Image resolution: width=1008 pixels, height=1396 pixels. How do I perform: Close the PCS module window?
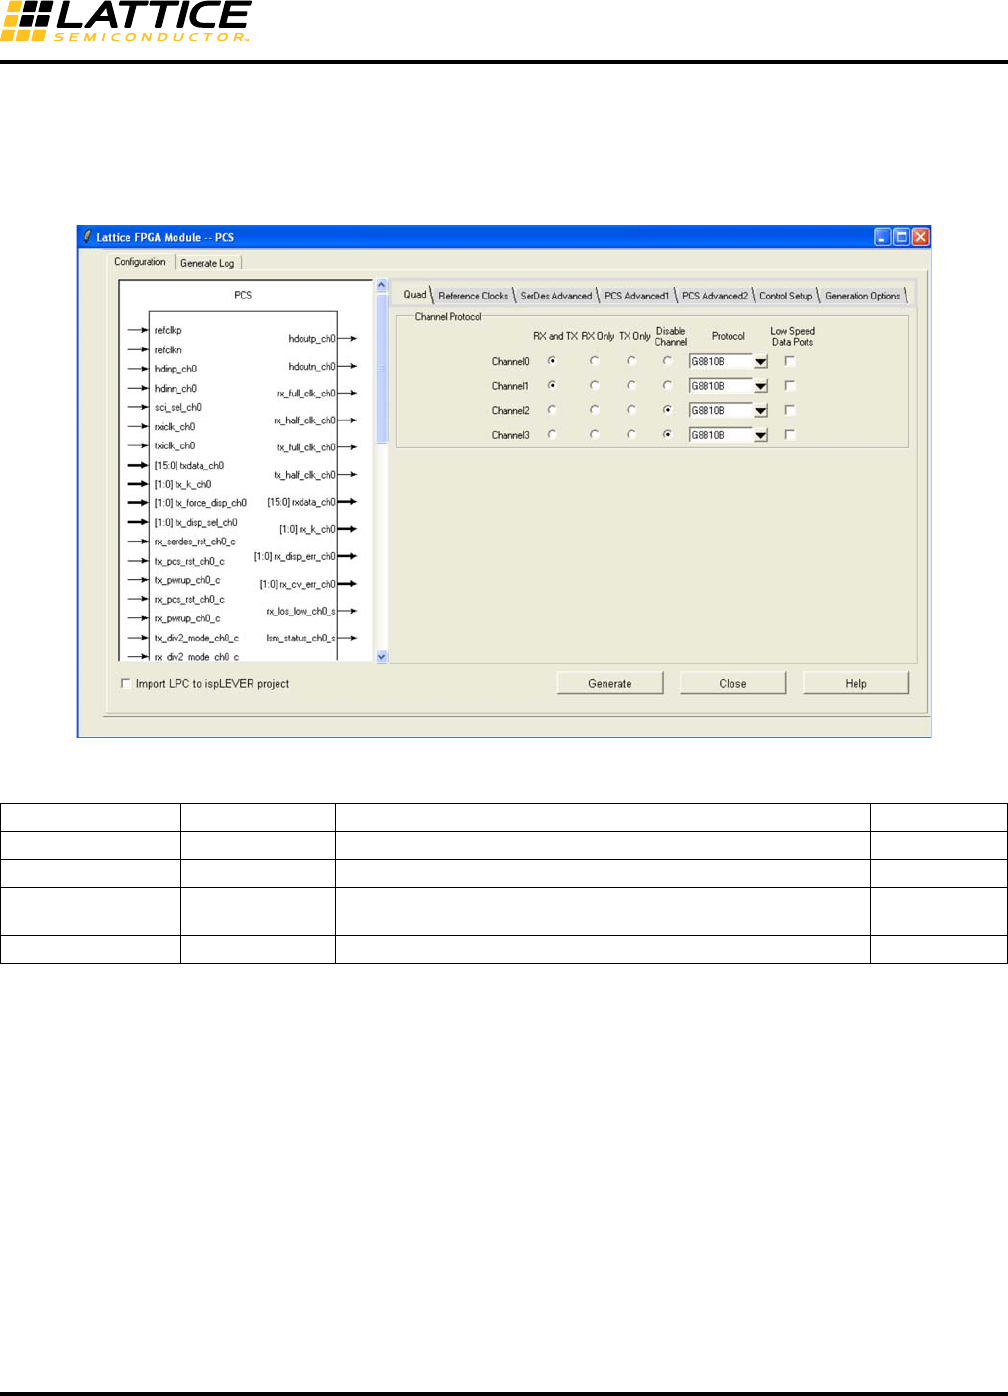[x=920, y=237]
